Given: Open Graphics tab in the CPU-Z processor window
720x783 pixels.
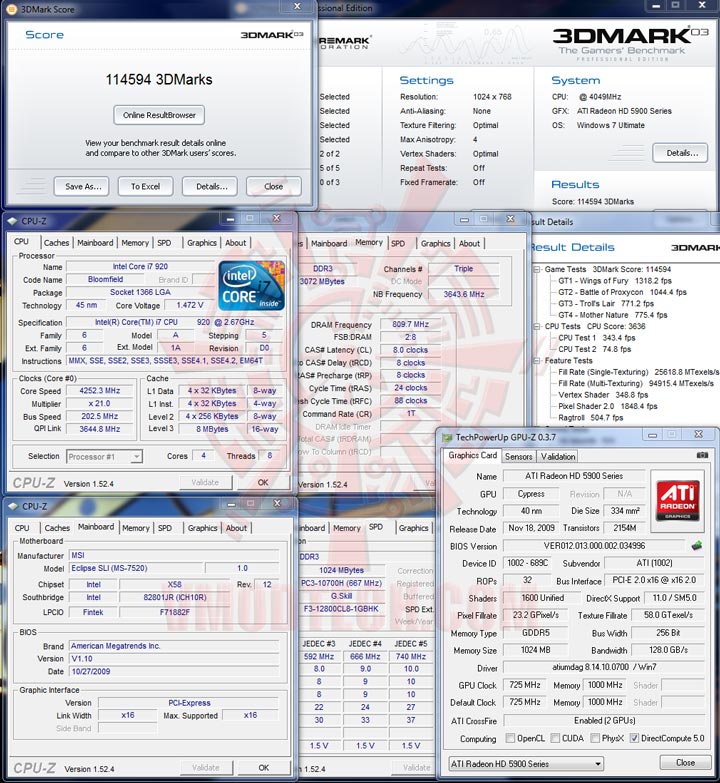Looking at the screenshot, I should click(202, 243).
